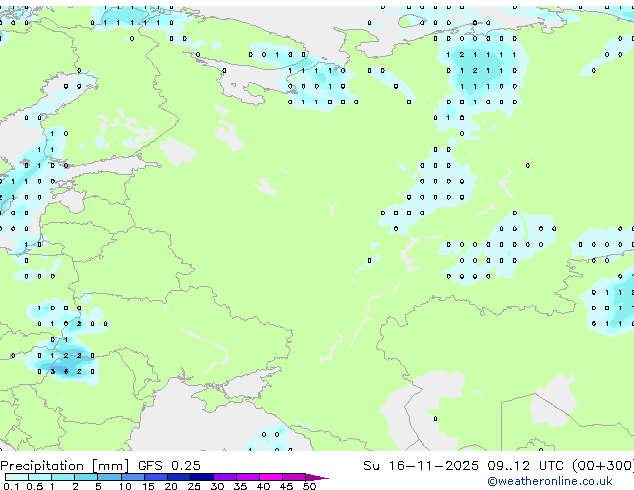The width and height of the screenshot is (634, 490).
Task: Click the legend label '20'
Action: pyautogui.click(x=171, y=486)
